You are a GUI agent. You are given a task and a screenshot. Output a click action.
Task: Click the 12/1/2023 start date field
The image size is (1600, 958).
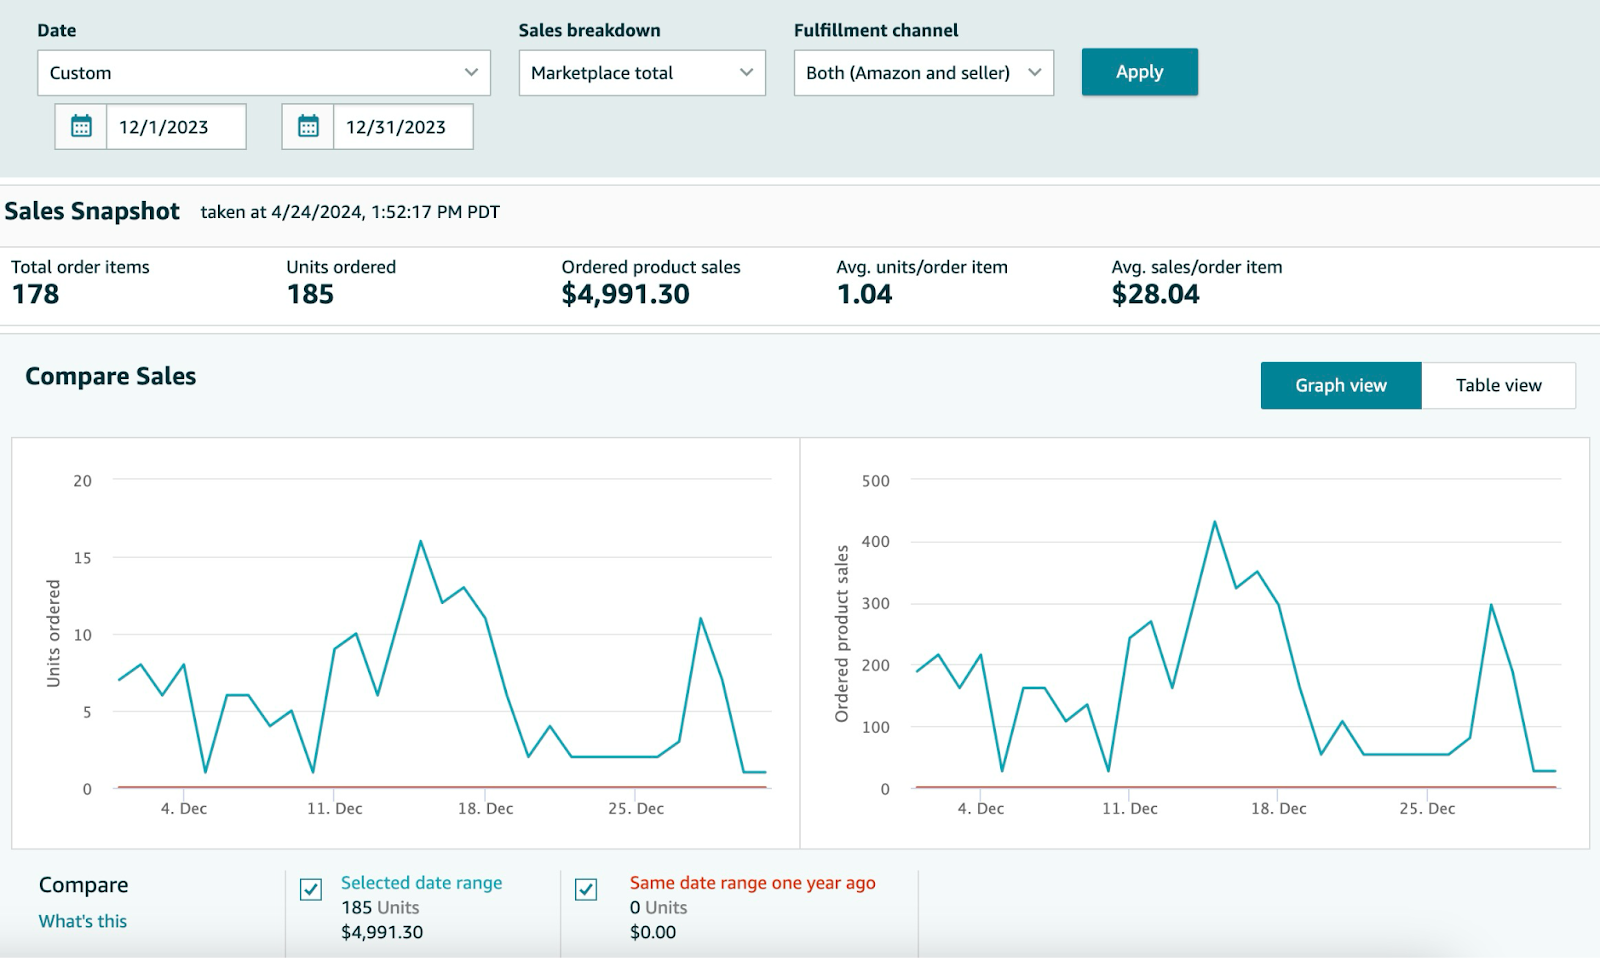coord(175,127)
